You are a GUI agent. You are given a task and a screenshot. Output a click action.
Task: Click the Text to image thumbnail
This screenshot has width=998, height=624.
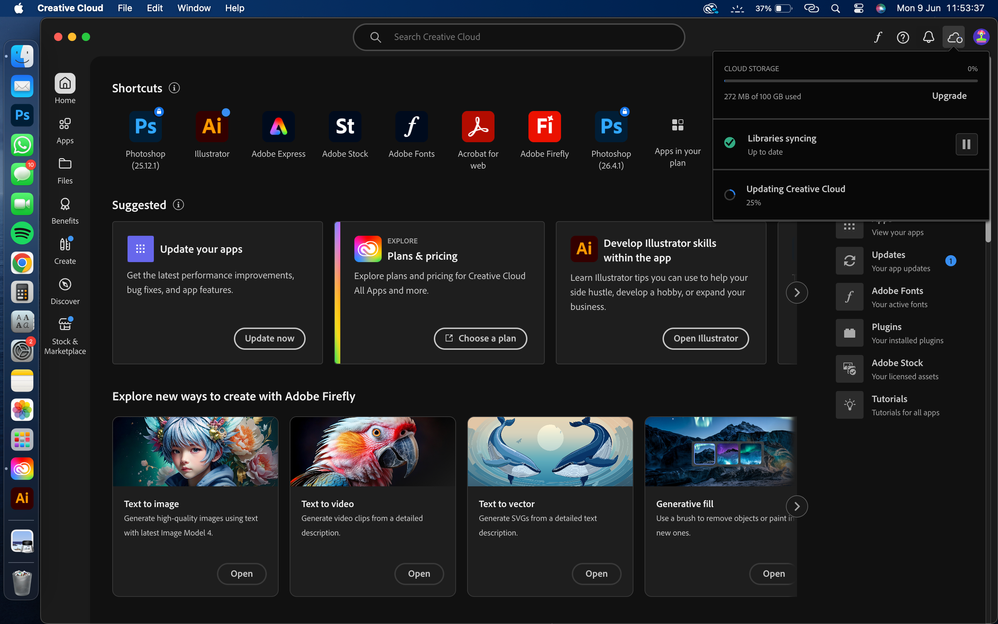[195, 452]
